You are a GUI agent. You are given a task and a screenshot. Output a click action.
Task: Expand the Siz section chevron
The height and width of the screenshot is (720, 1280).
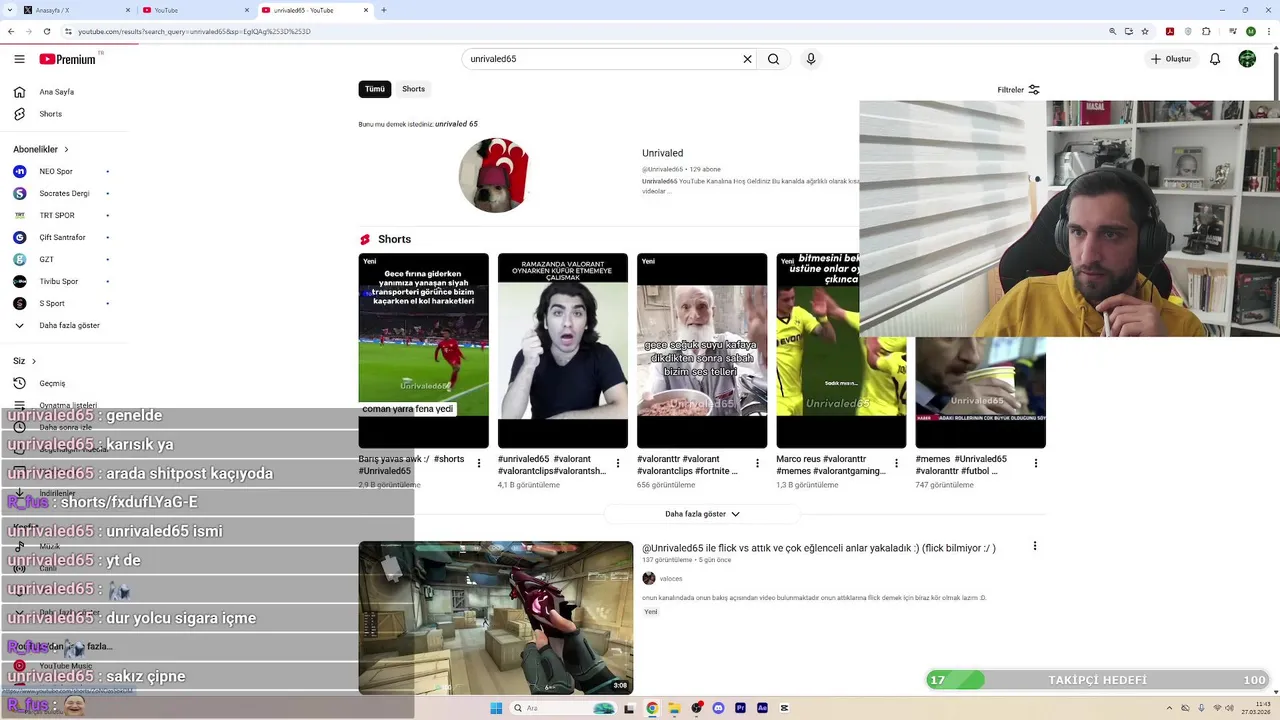pos(33,361)
